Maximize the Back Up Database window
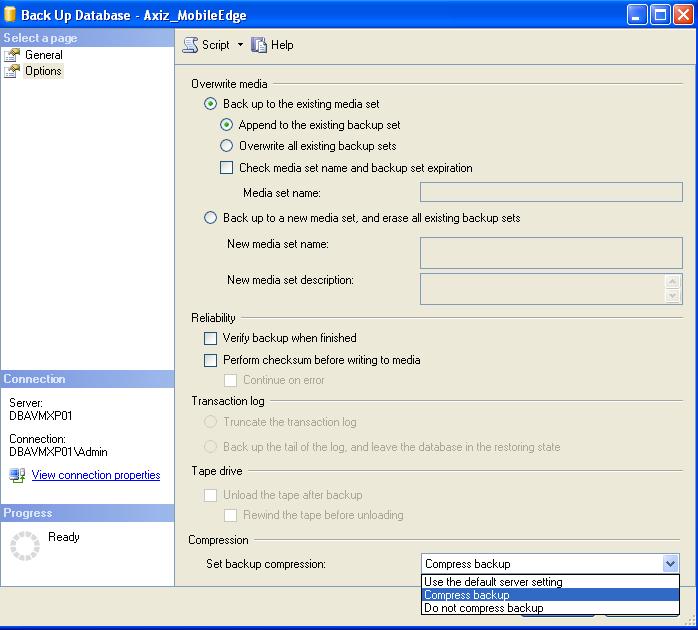Image resolution: width=698 pixels, height=630 pixels. tap(660, 15)
